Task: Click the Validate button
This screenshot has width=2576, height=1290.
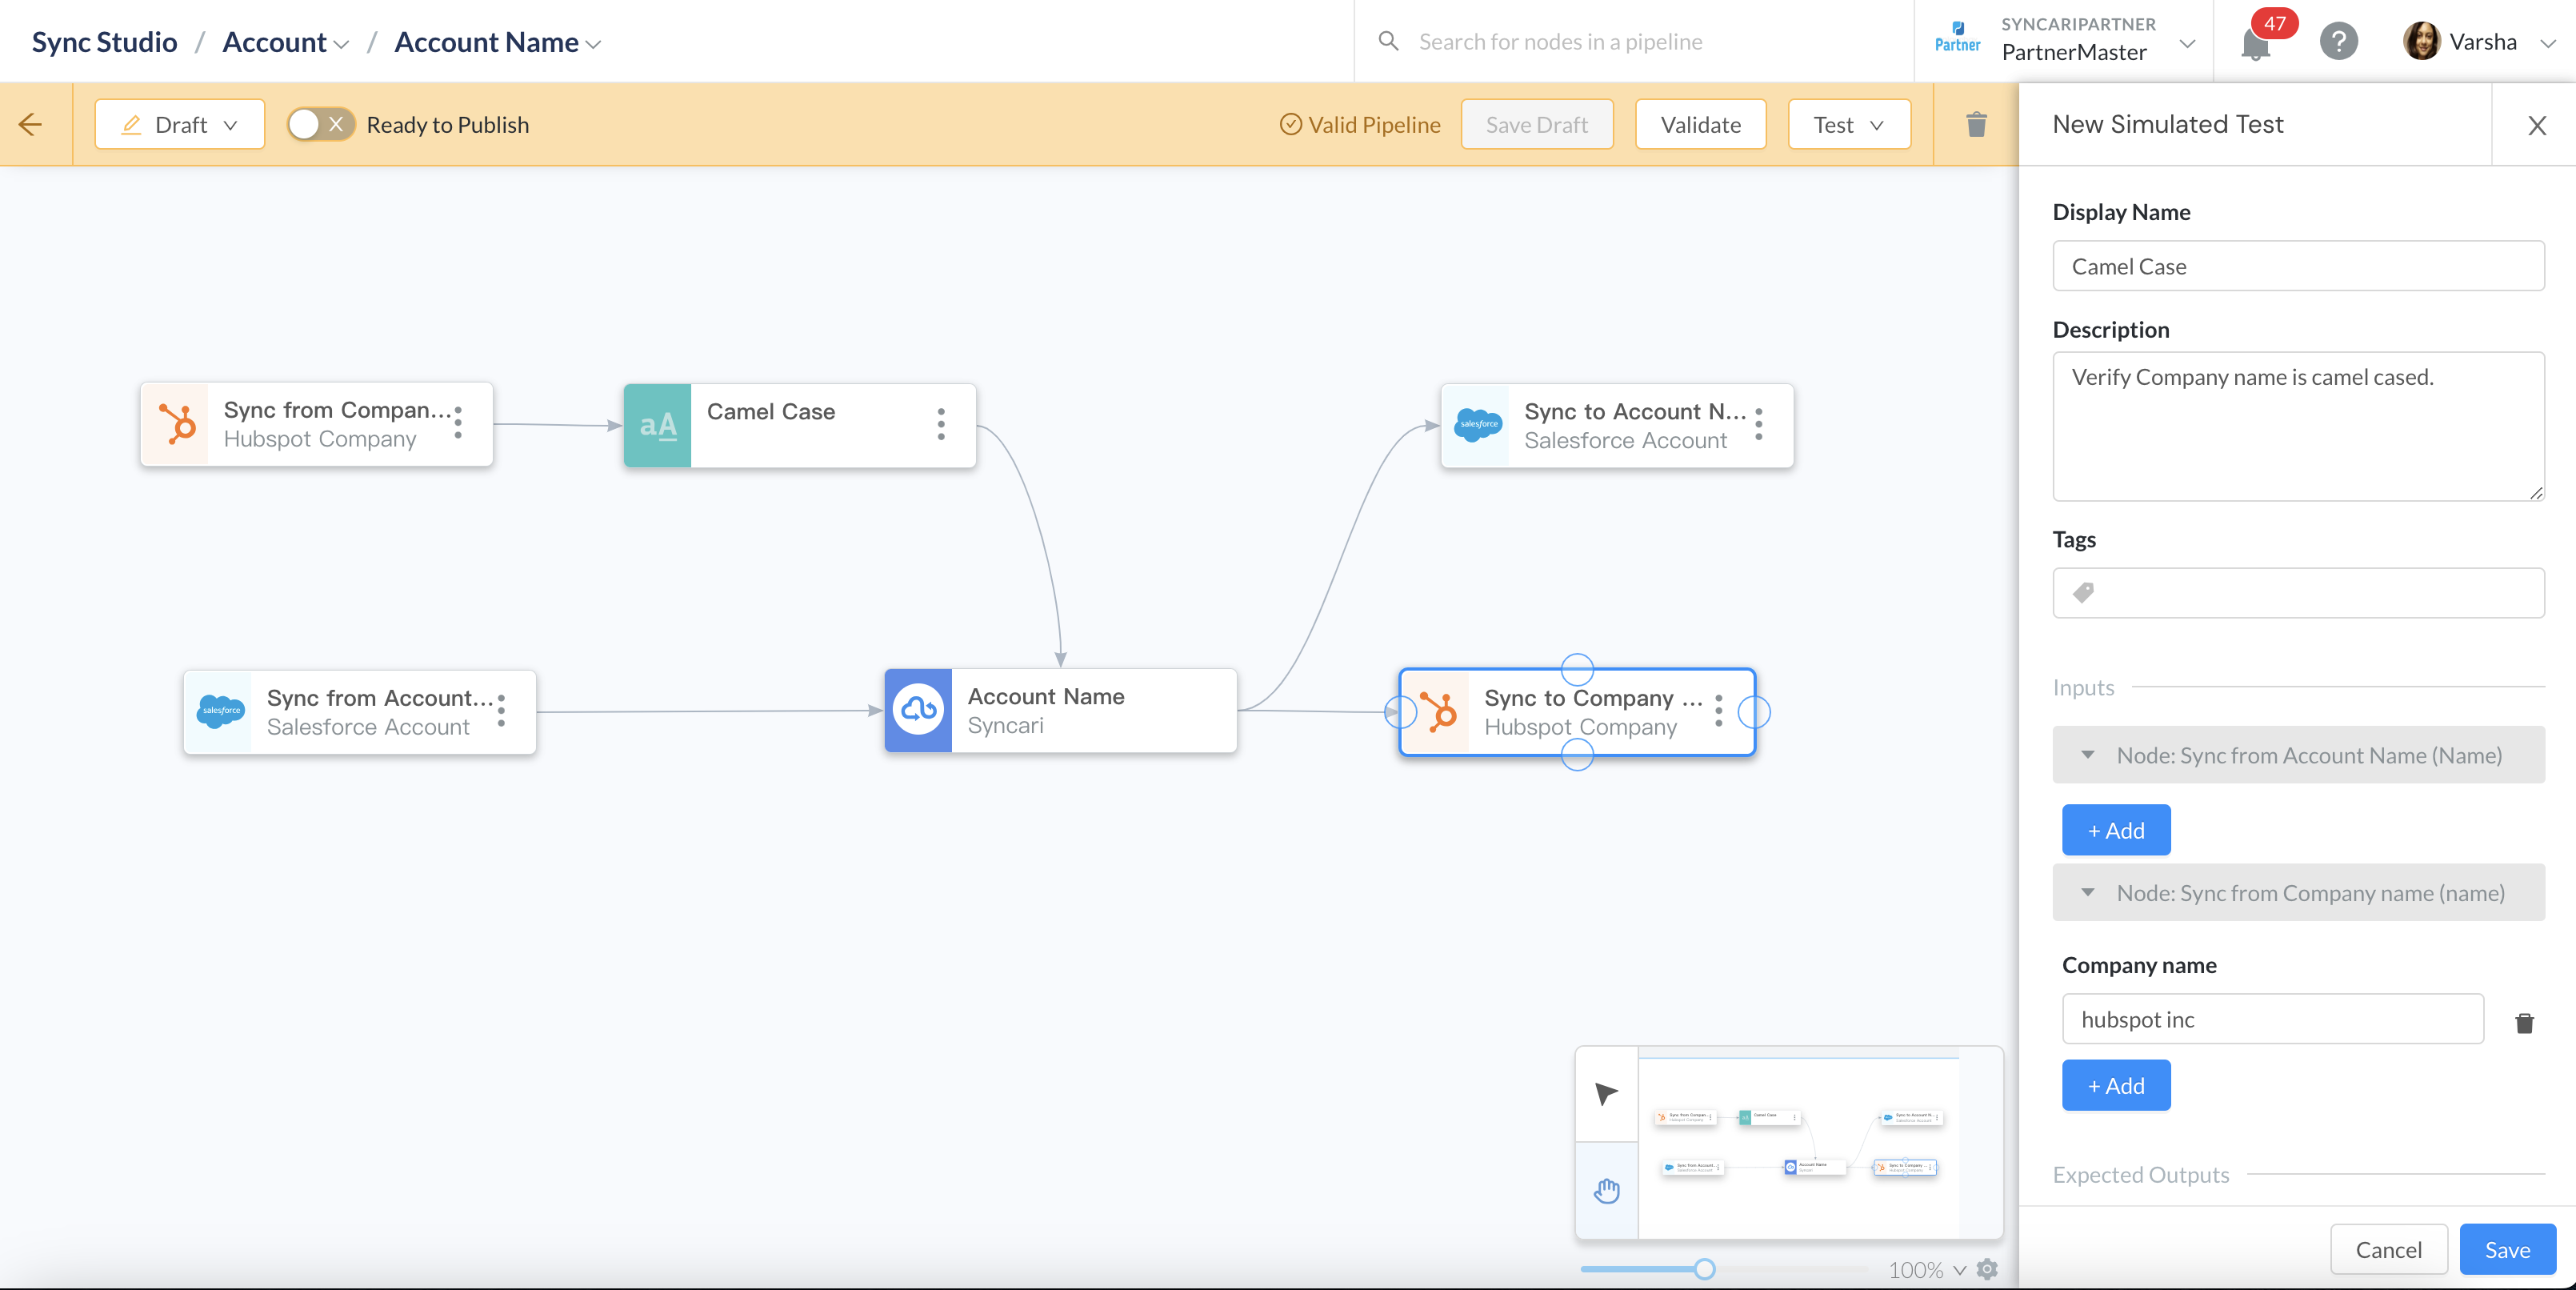Action: tap(1700, 125)
